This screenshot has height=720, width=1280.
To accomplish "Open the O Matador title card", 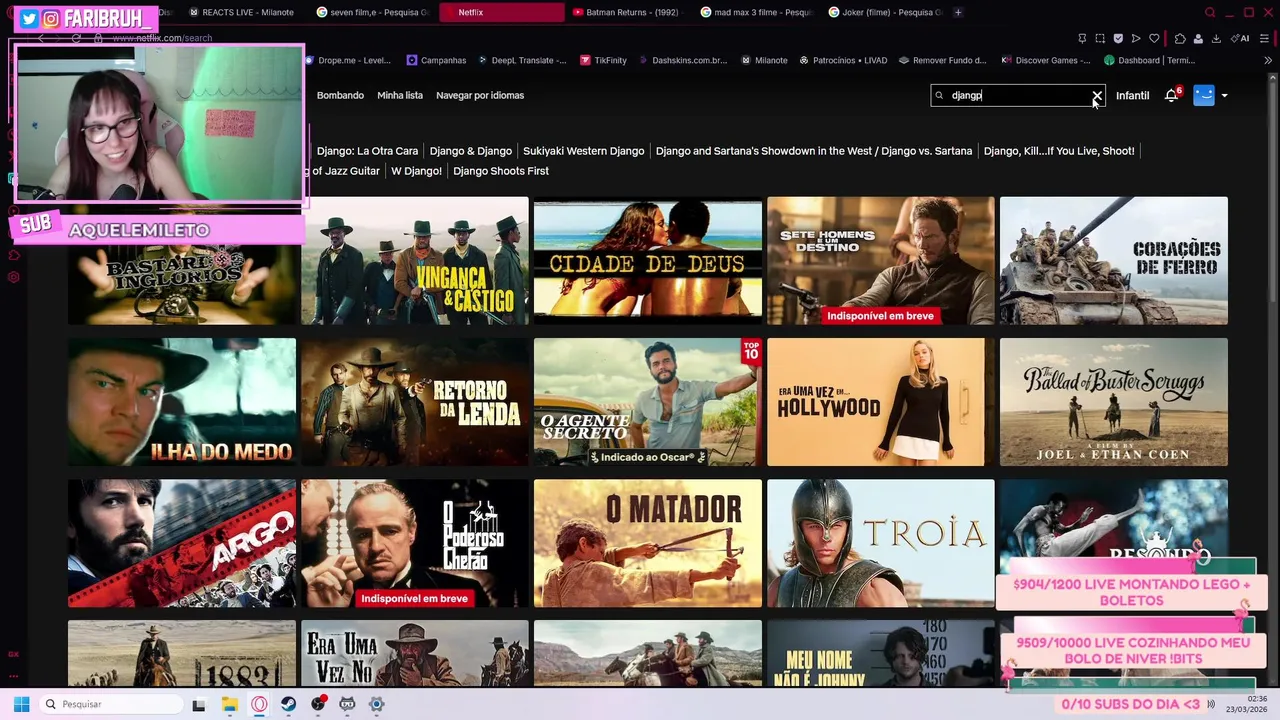I will [648, 543].
